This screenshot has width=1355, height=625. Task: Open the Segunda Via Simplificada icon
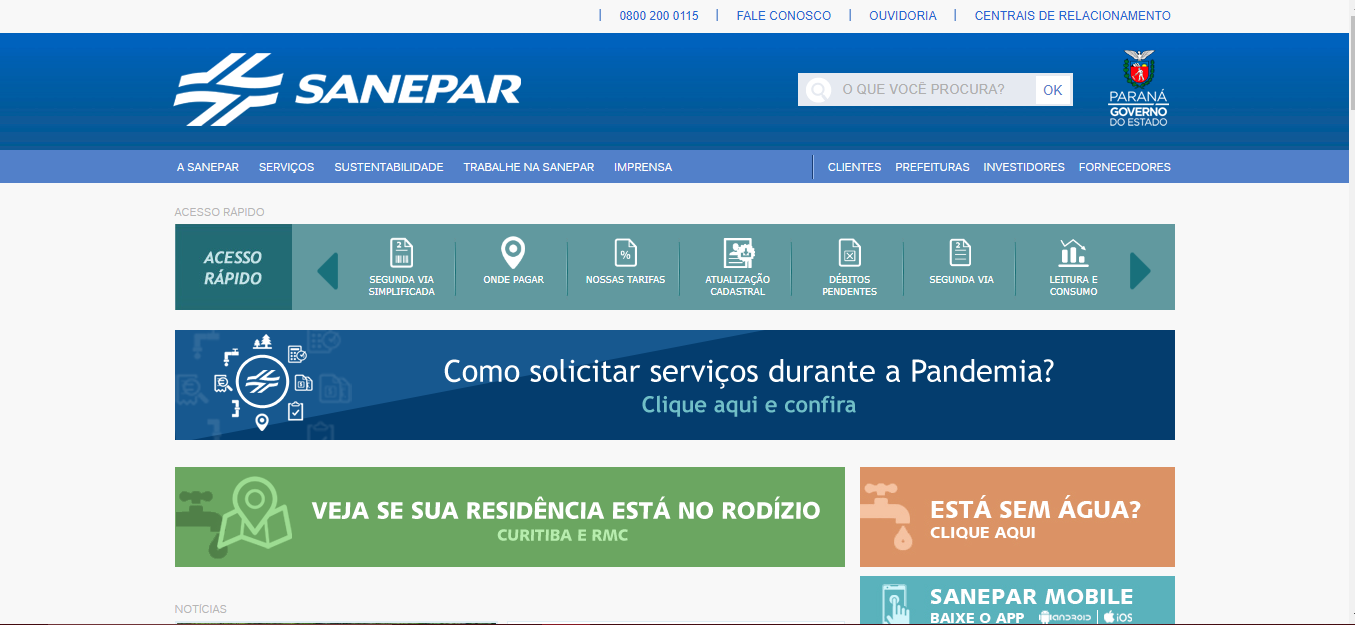tap(401, 252)
